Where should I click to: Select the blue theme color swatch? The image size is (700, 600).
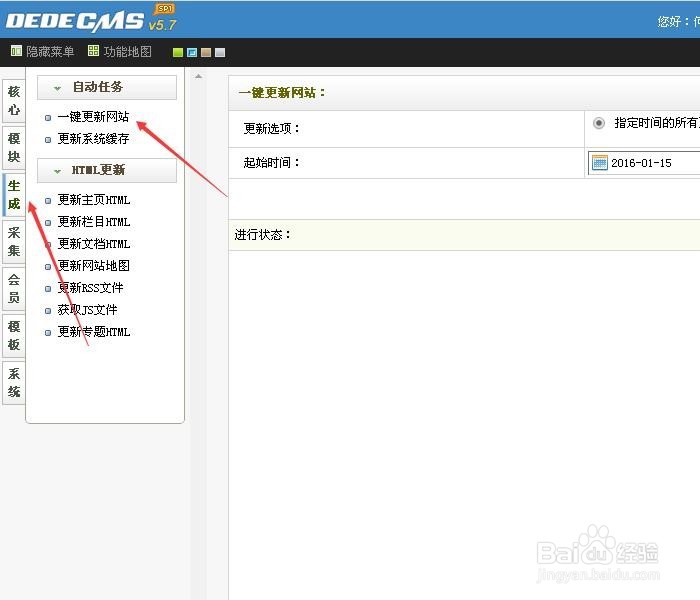coord(192,52)
